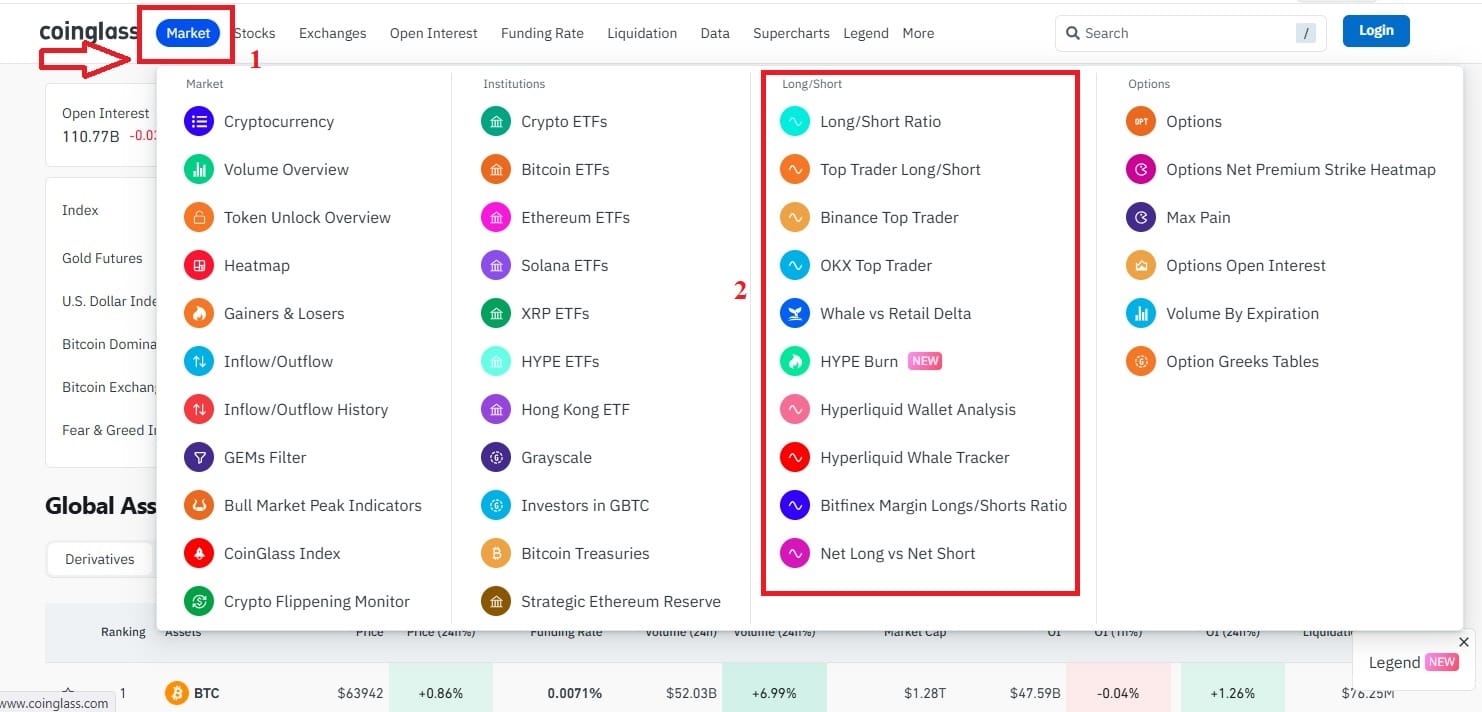The height and width of the screenshot is (712, 1482).
Task: Click the Cryptocurrency list icon
Action: click(199, 121)
